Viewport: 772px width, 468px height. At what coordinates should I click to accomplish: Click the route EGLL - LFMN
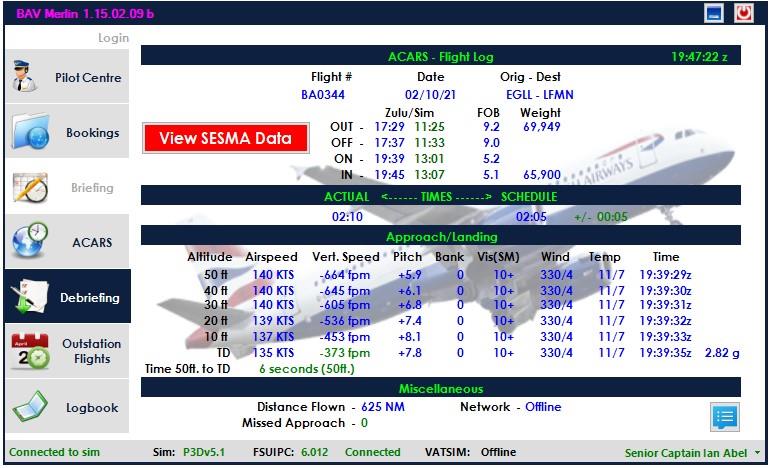[540, 95]
